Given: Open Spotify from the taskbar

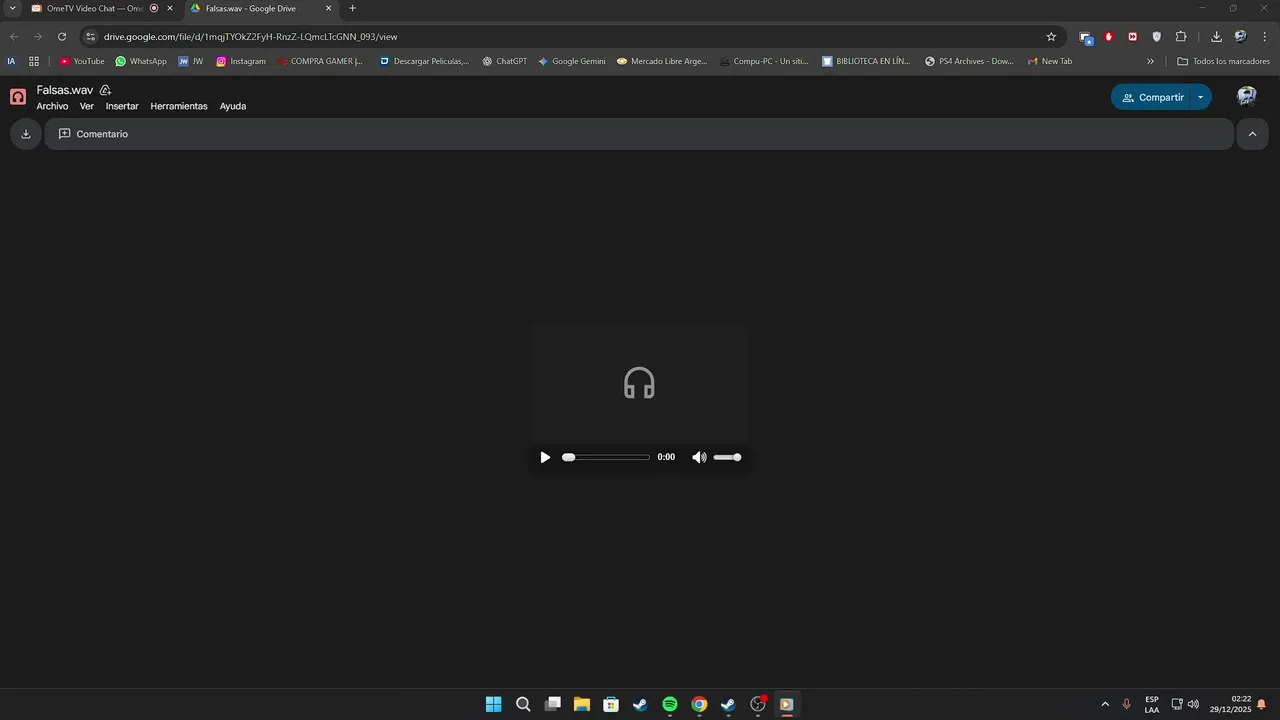Looking at the screenshot, I should click(x=670, y=704).
